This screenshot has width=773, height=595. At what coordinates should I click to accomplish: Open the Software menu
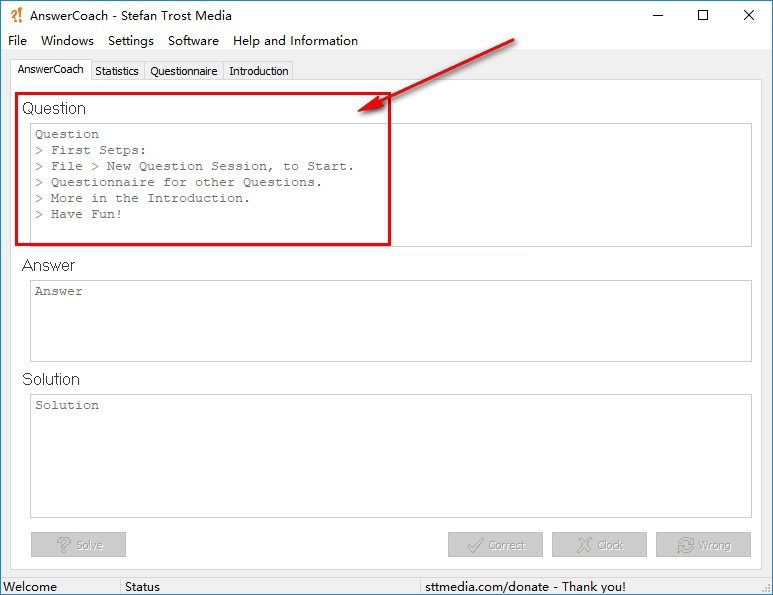193,40
